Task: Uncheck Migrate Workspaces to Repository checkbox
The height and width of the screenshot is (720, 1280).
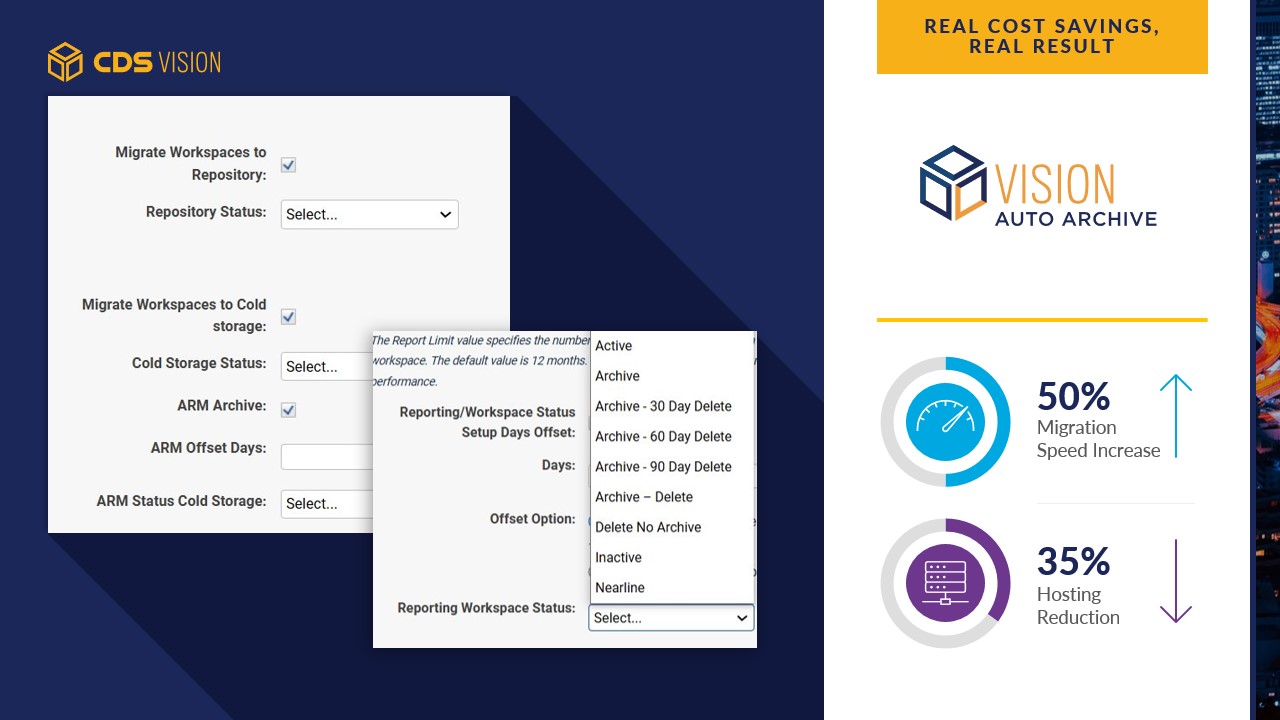Action: point(288,165)
